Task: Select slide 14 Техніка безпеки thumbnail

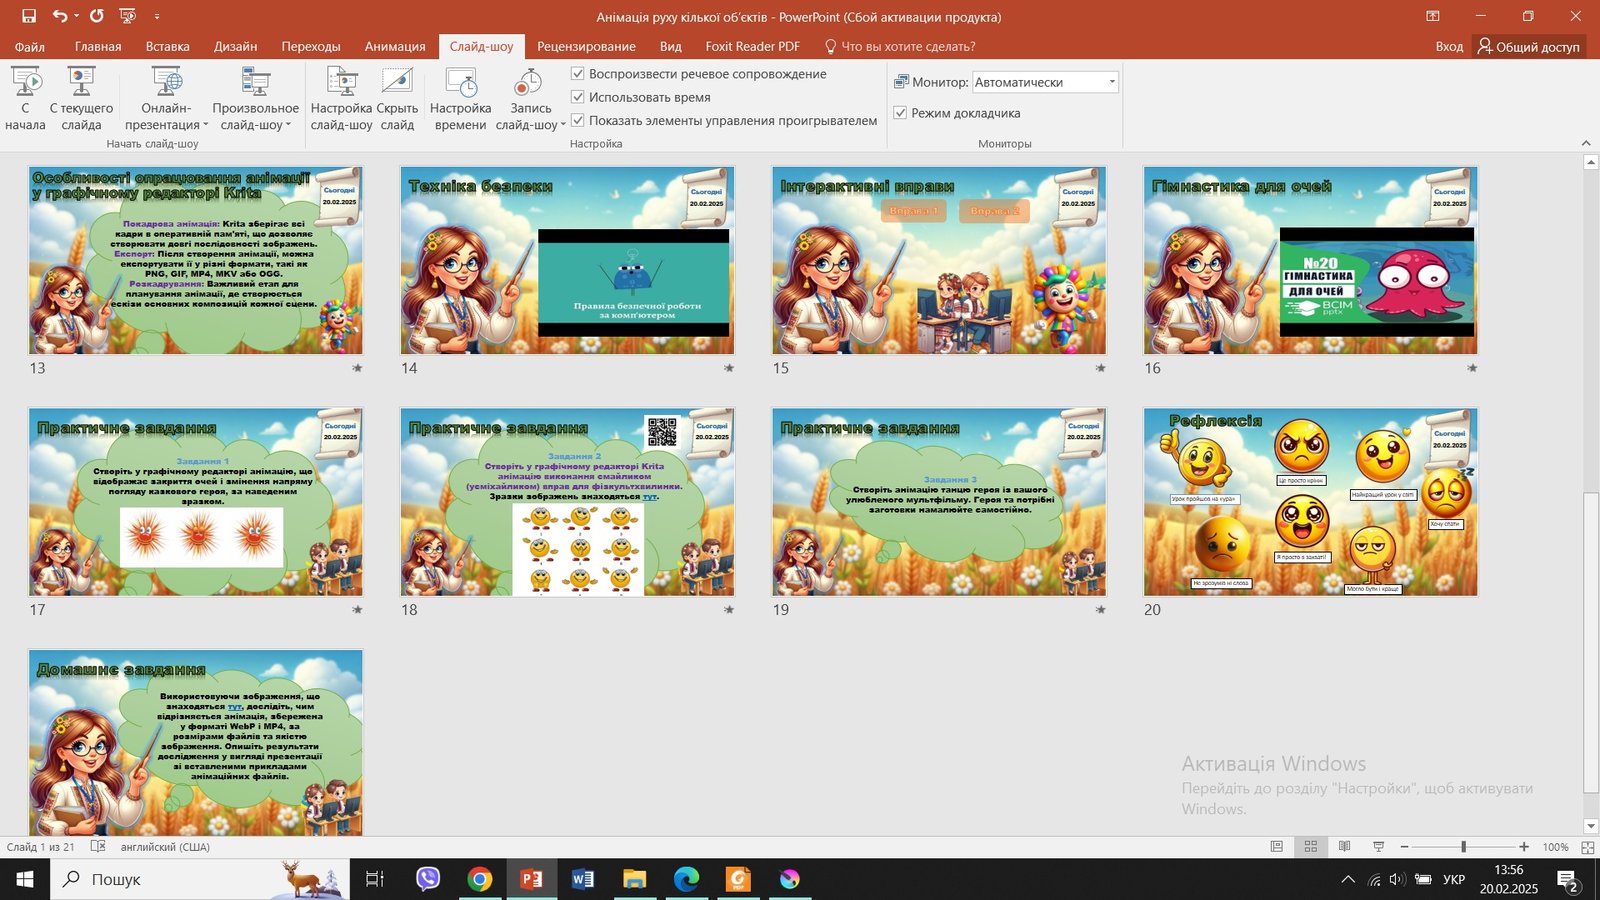Action: coord(568,260)
